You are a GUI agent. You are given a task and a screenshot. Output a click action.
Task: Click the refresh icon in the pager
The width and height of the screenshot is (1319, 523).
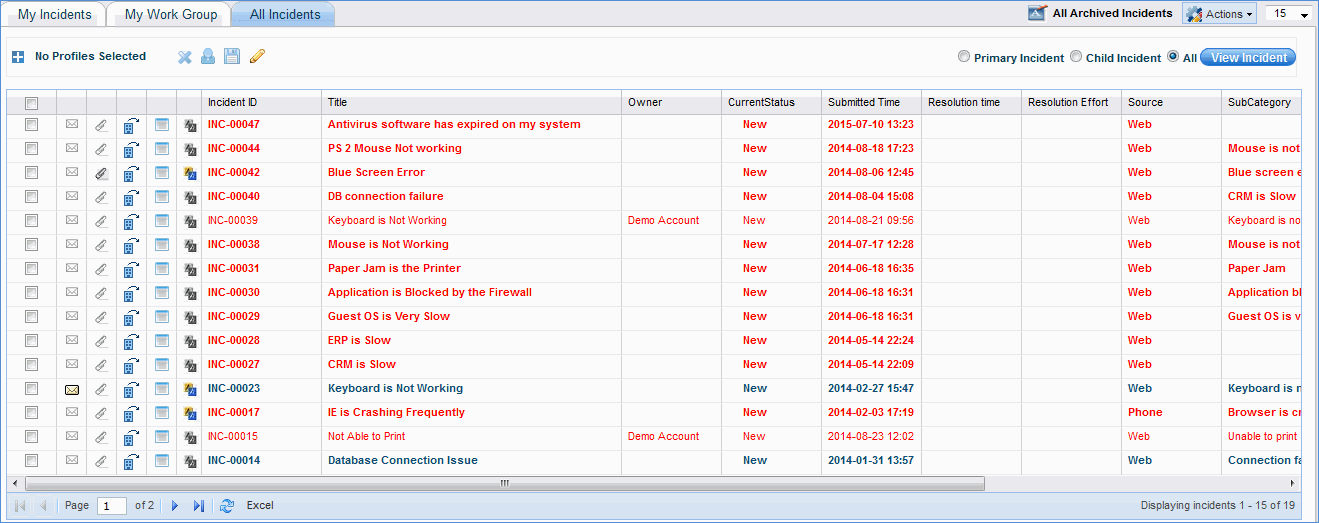(227, 506)
